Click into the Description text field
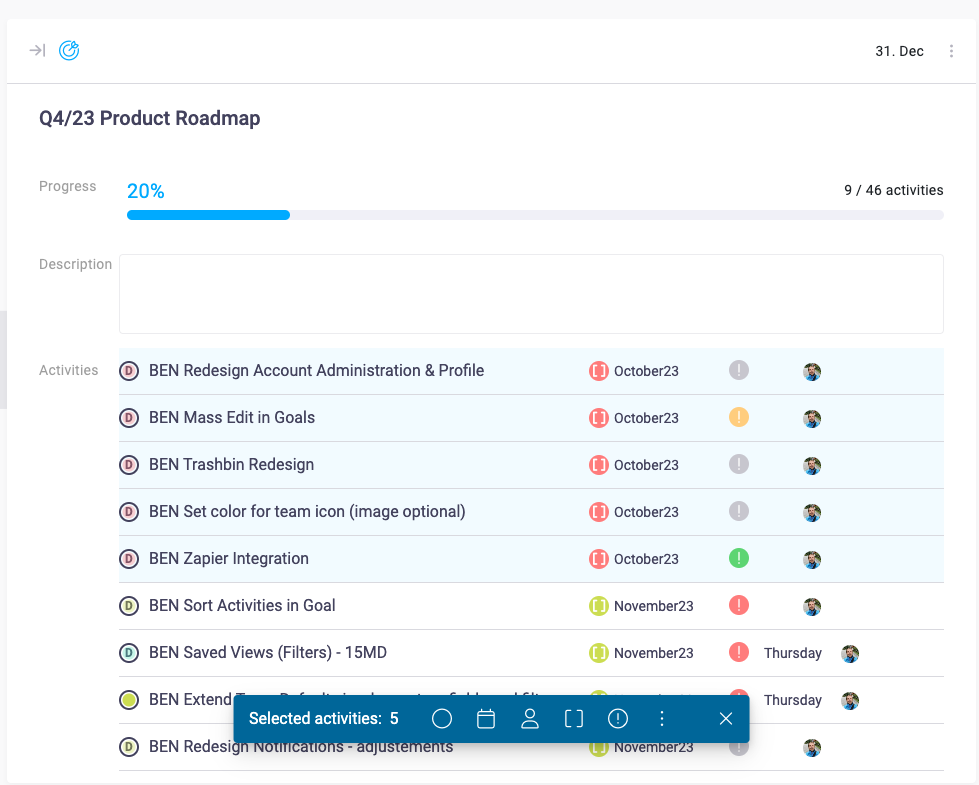Viewport: 979px width, 785px height. coord(530,293)
